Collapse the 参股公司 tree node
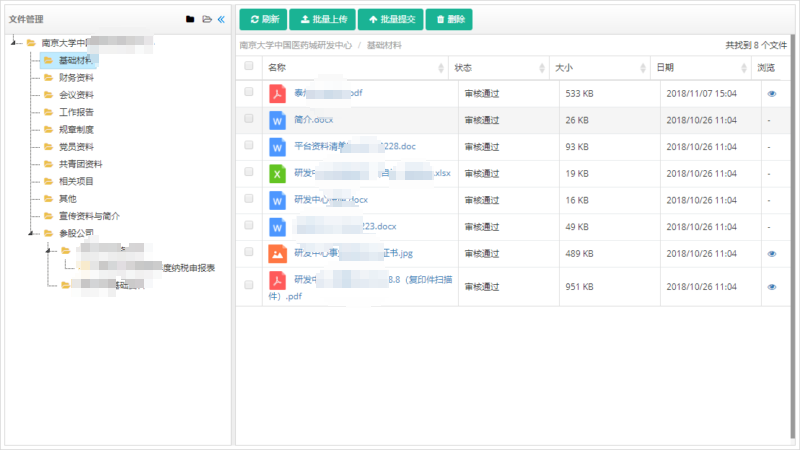 pyautogui.click(x=32, y=233)
